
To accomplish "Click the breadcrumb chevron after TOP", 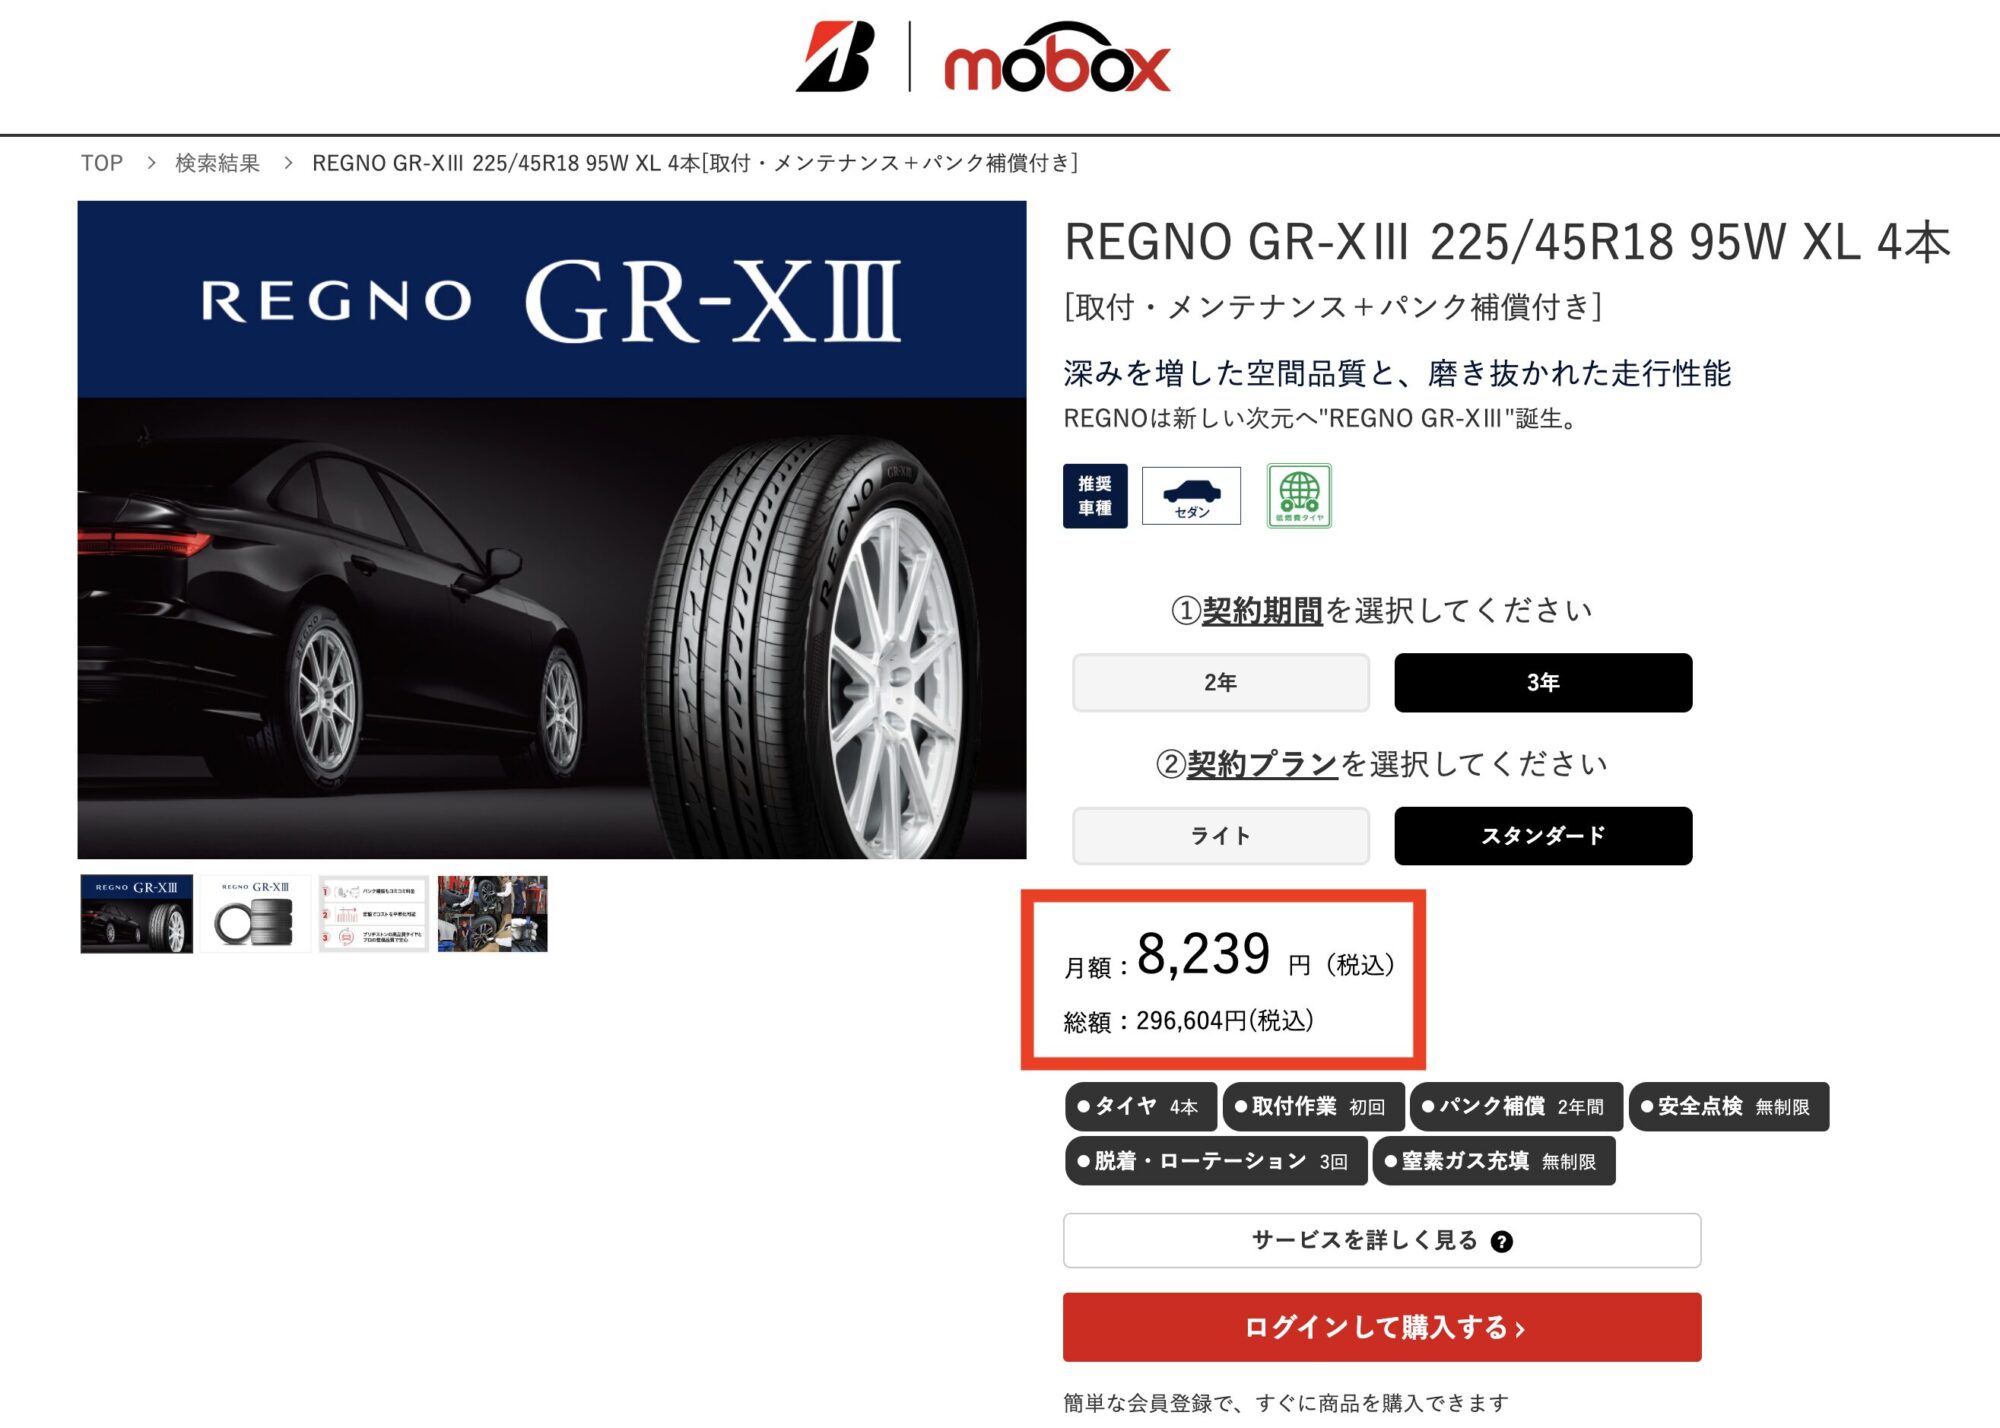I will (x=150, y=163).
